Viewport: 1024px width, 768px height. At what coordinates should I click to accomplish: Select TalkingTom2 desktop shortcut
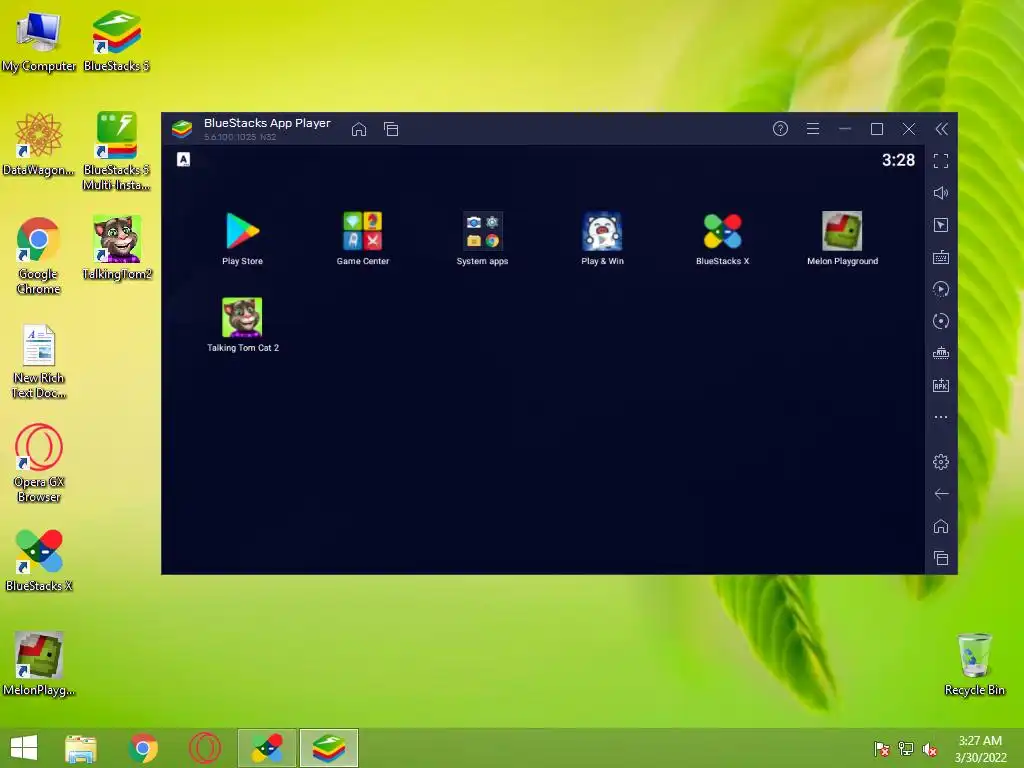tap(116, 248)
